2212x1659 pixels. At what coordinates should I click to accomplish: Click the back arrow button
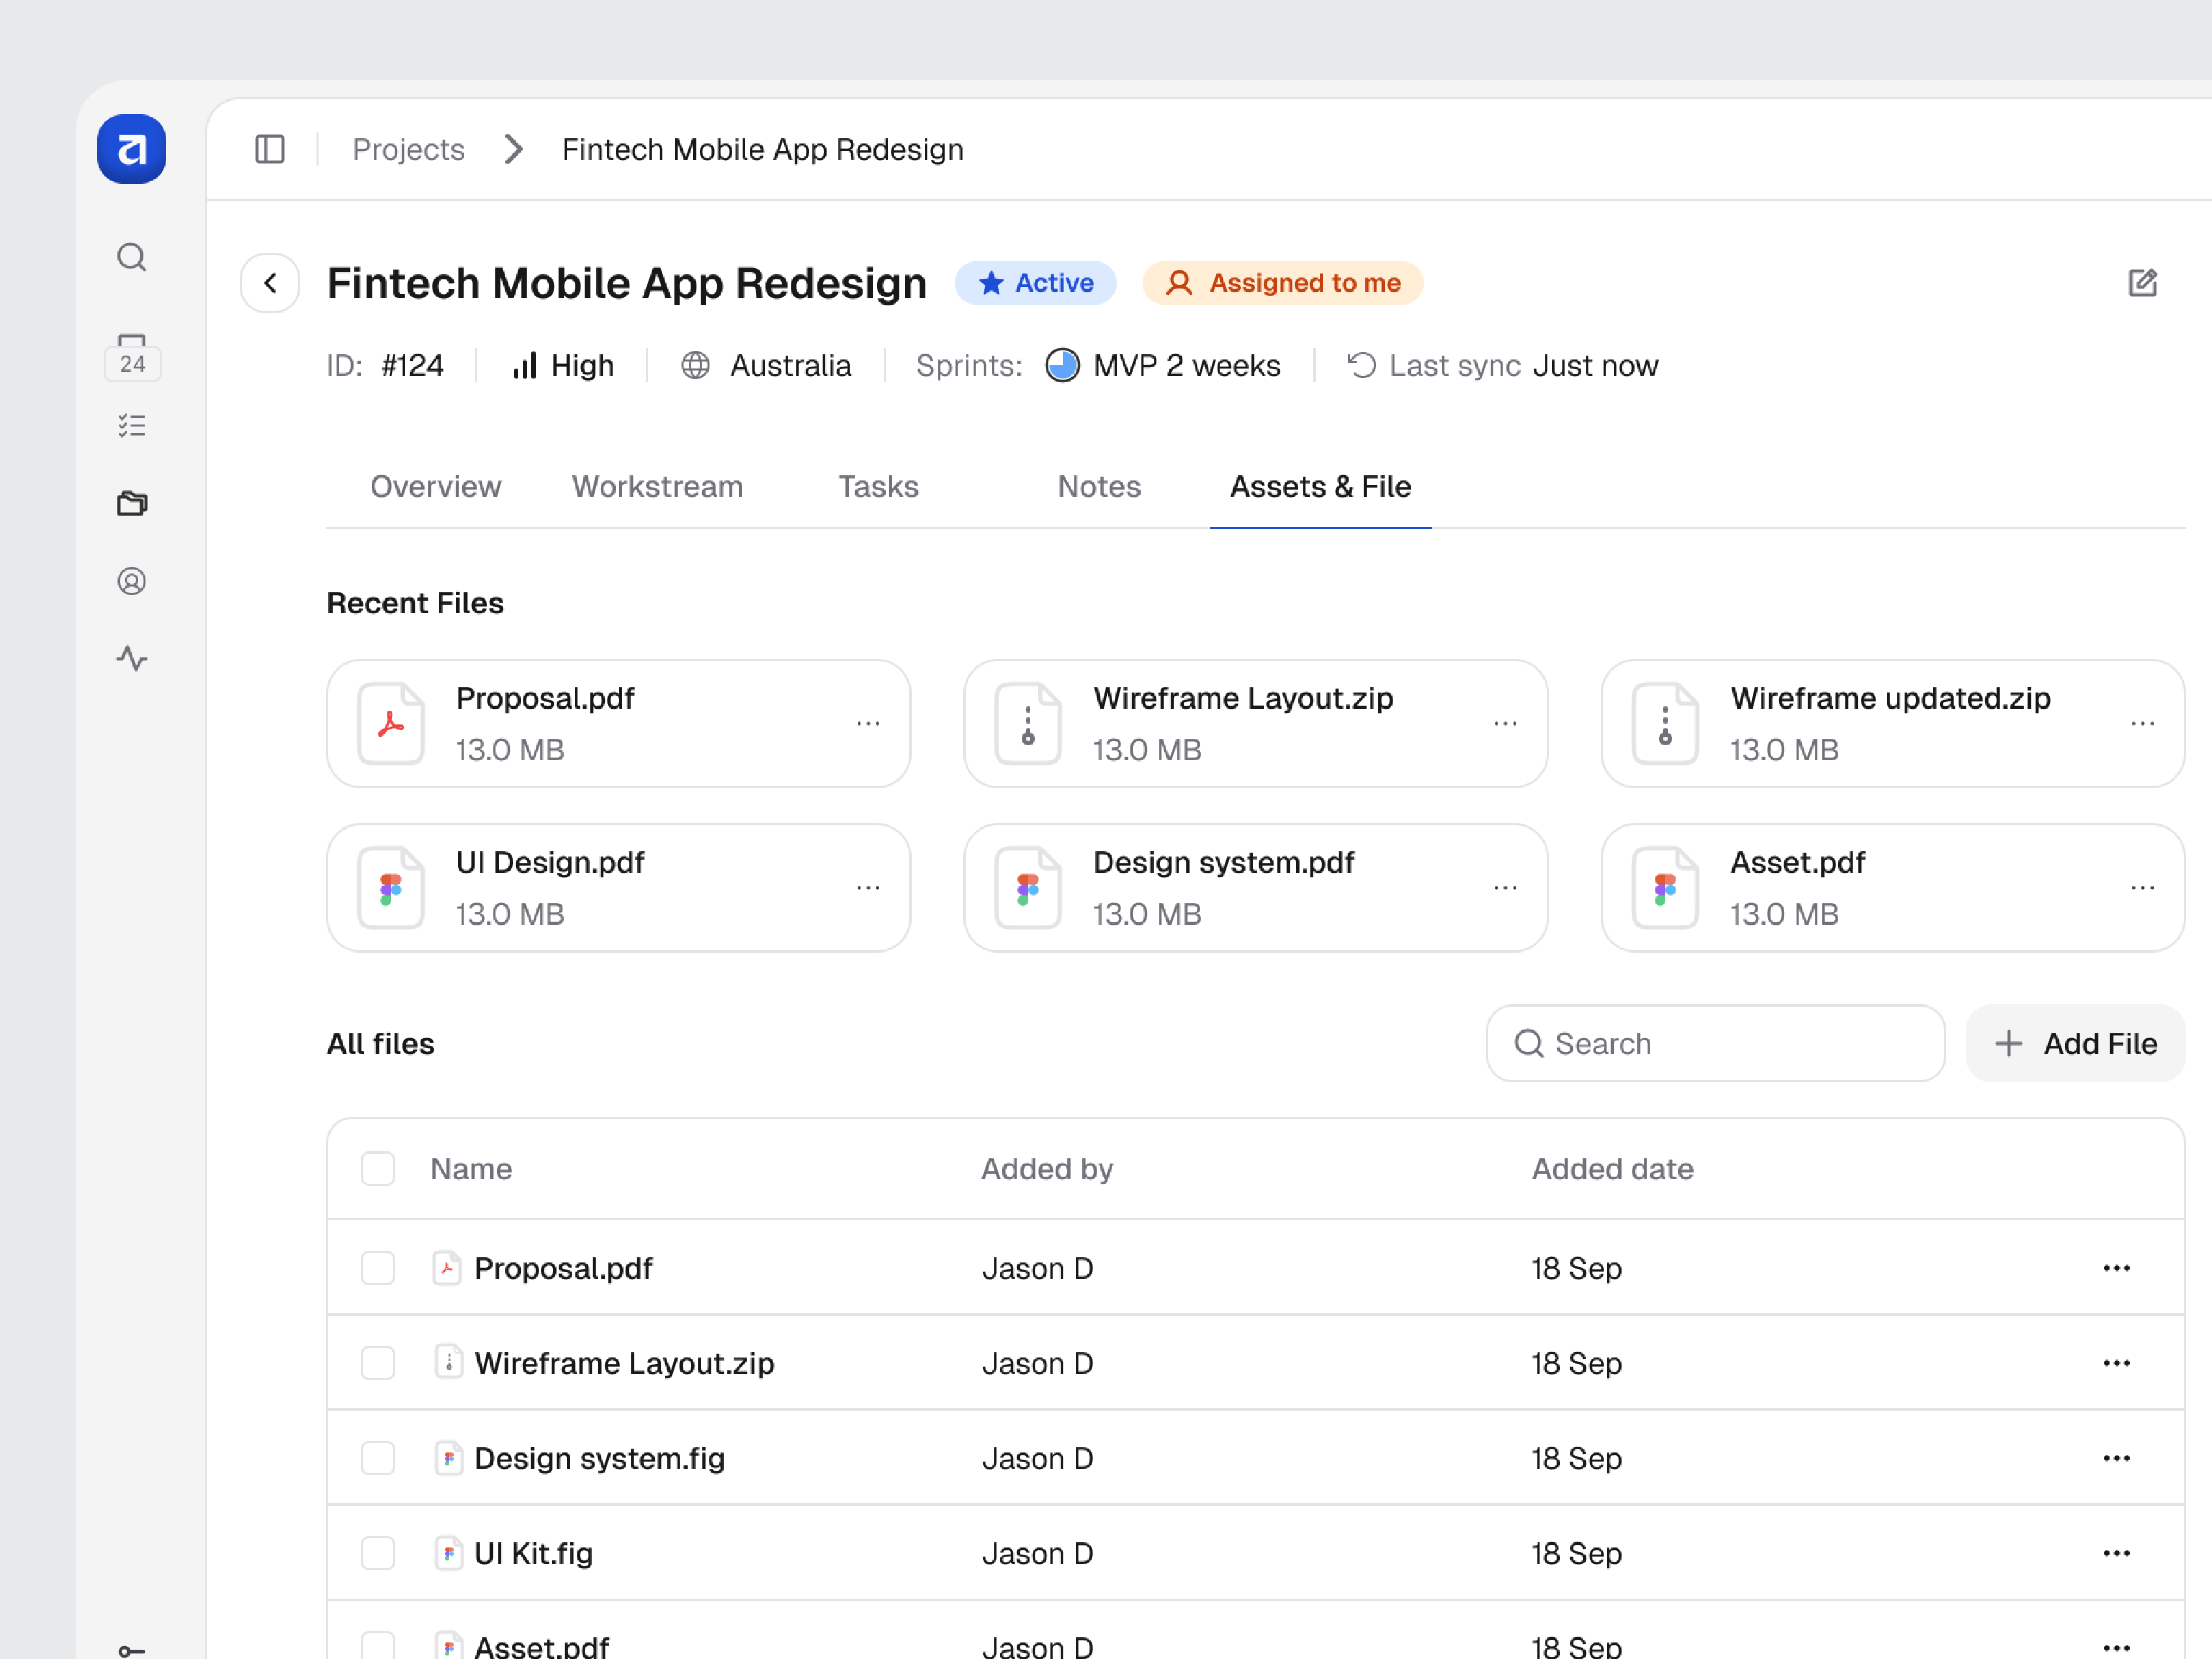[x=270, y=283]
